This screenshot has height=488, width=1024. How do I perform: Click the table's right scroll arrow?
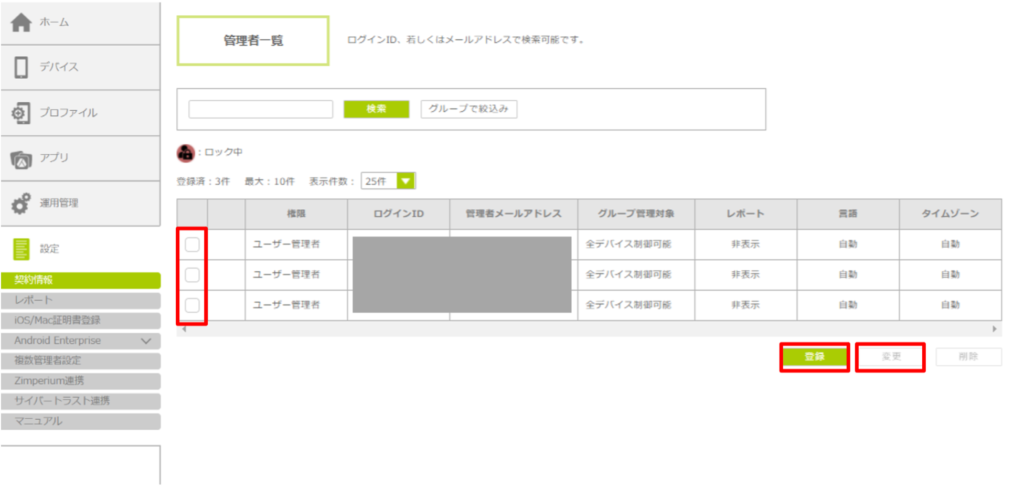994,329
